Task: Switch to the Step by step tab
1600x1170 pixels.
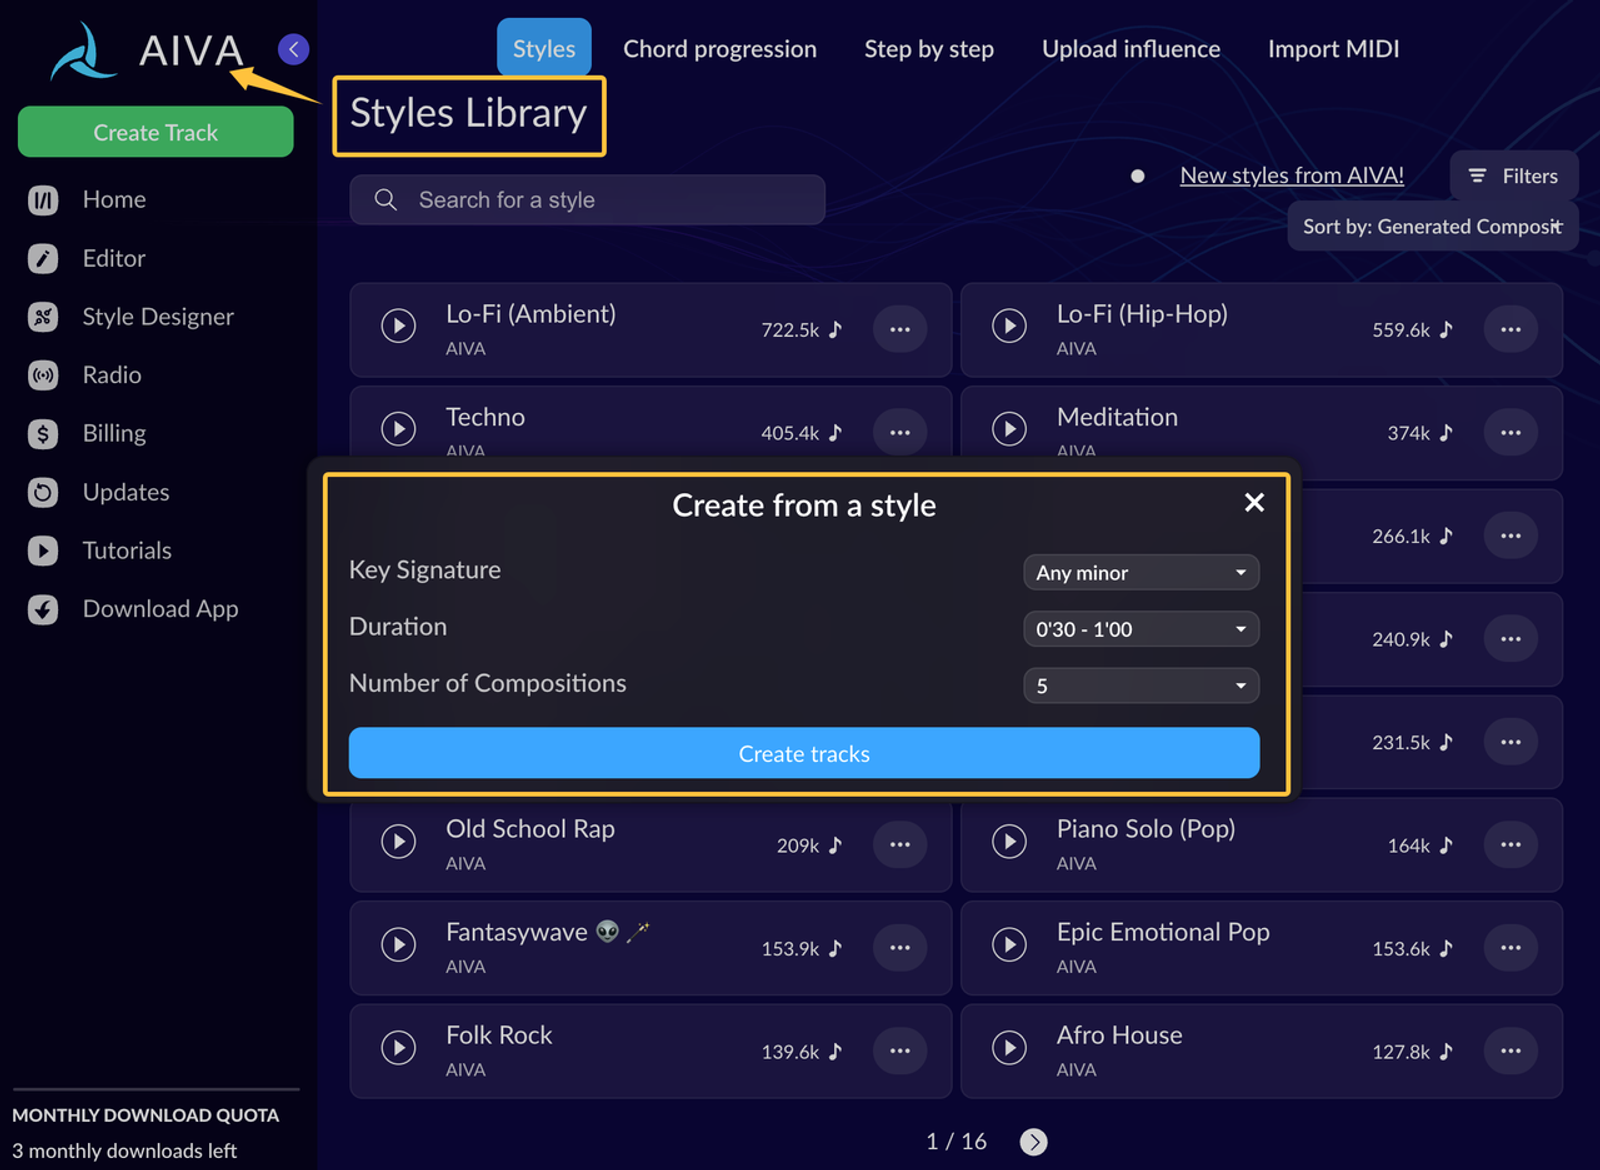Action: [929, 48]
